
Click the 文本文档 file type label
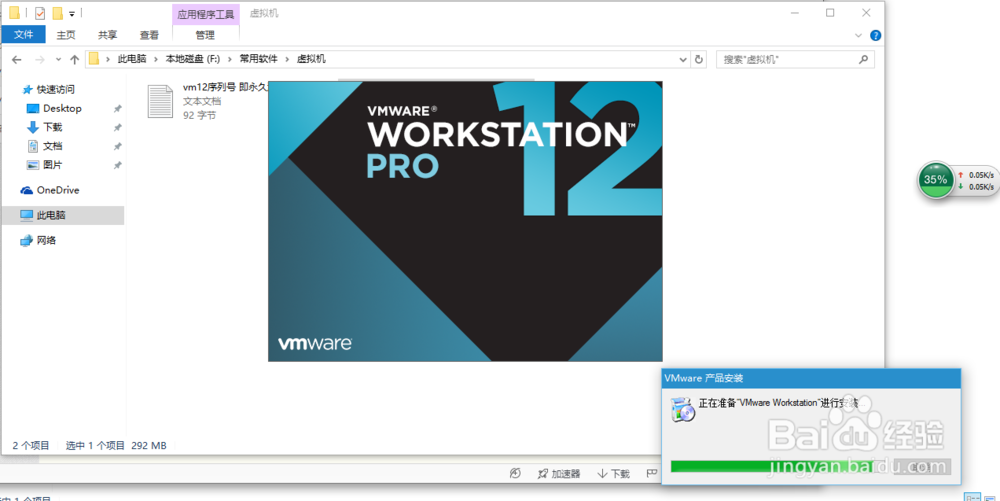point(202,101)
